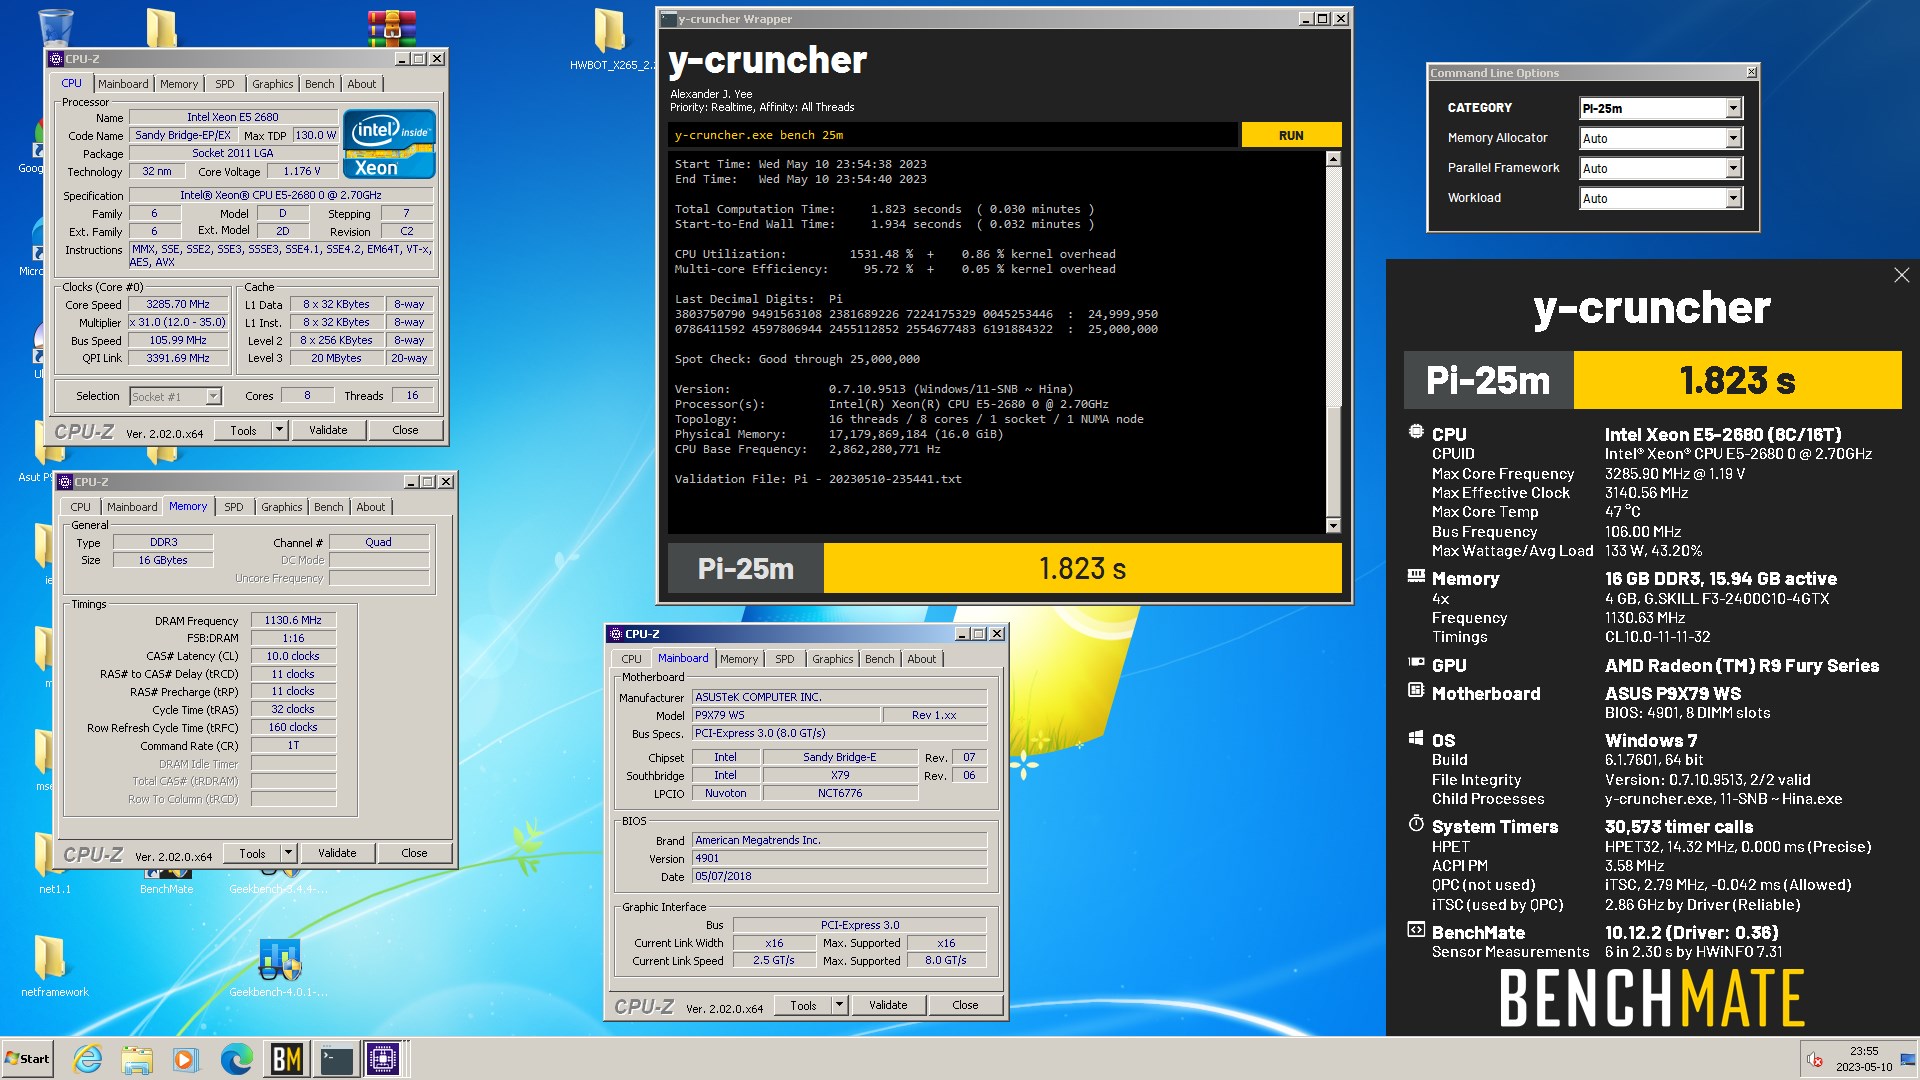Click the System Timers clock icon
The height and width of the screenshot is (1080, 1920).
[1416, 824]
